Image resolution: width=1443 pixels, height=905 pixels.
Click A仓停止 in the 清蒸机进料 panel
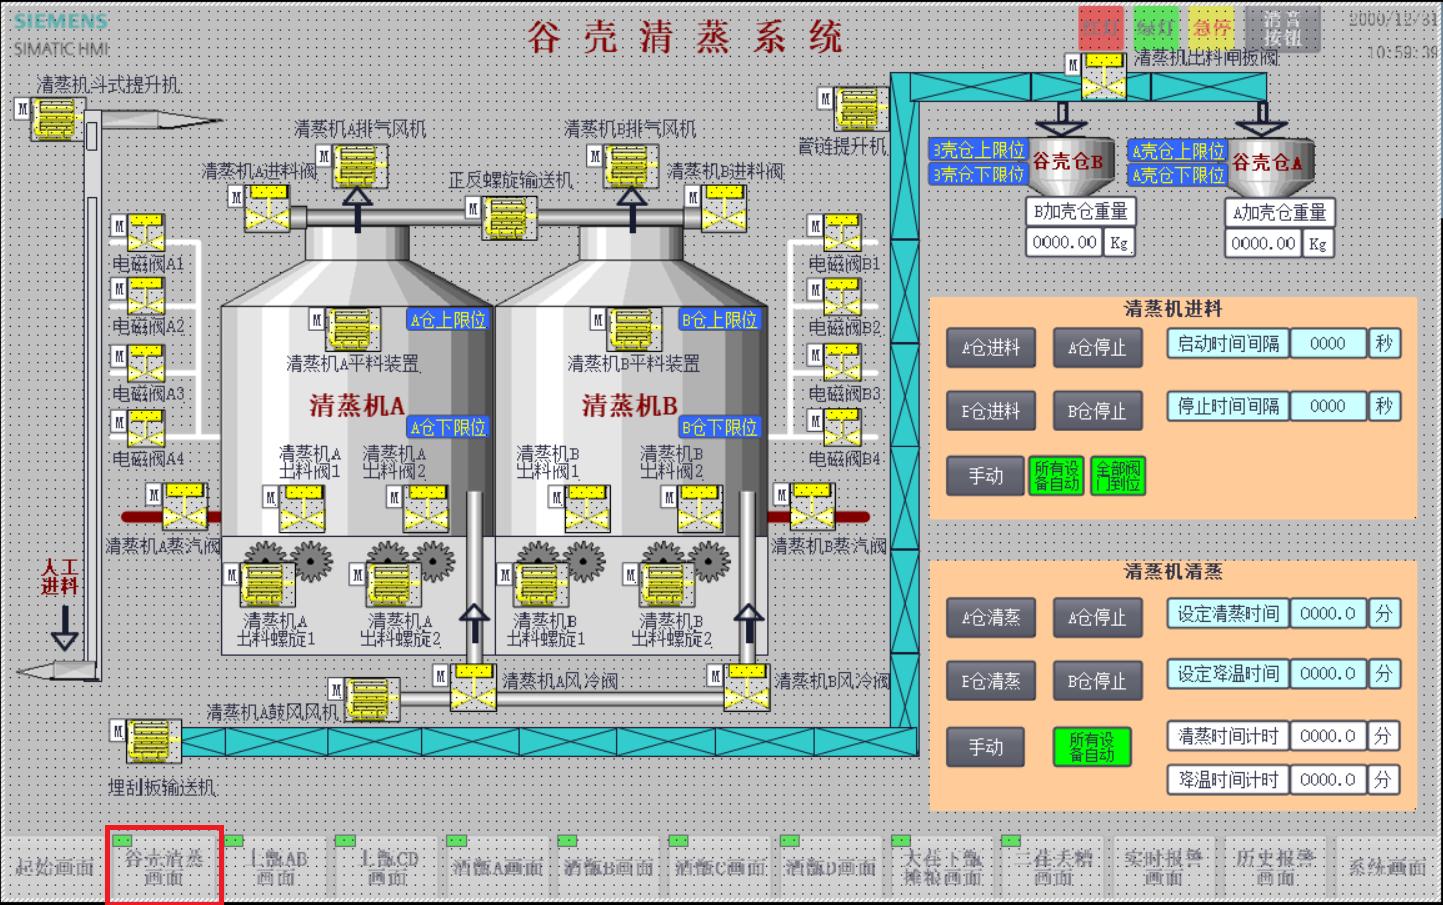(1097, 348)
